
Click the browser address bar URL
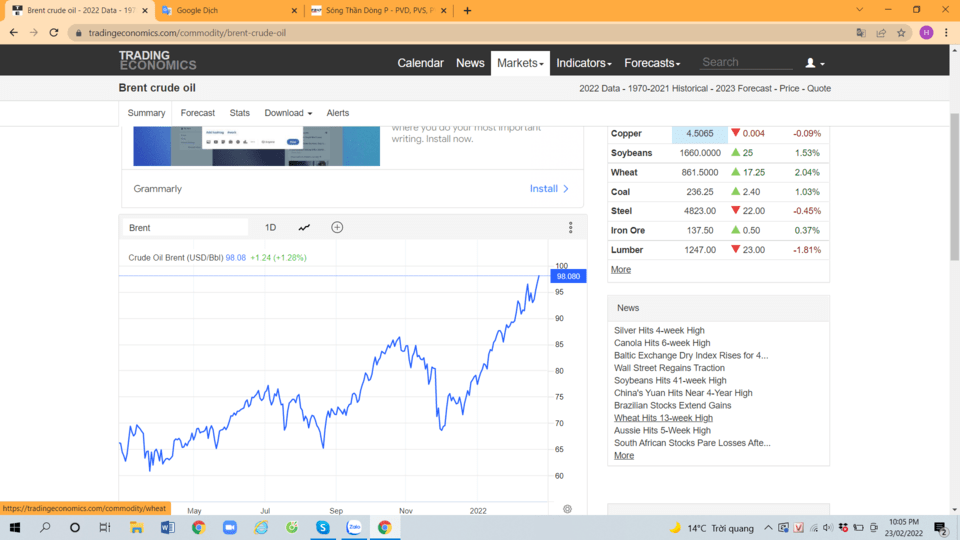pos(187,33)
